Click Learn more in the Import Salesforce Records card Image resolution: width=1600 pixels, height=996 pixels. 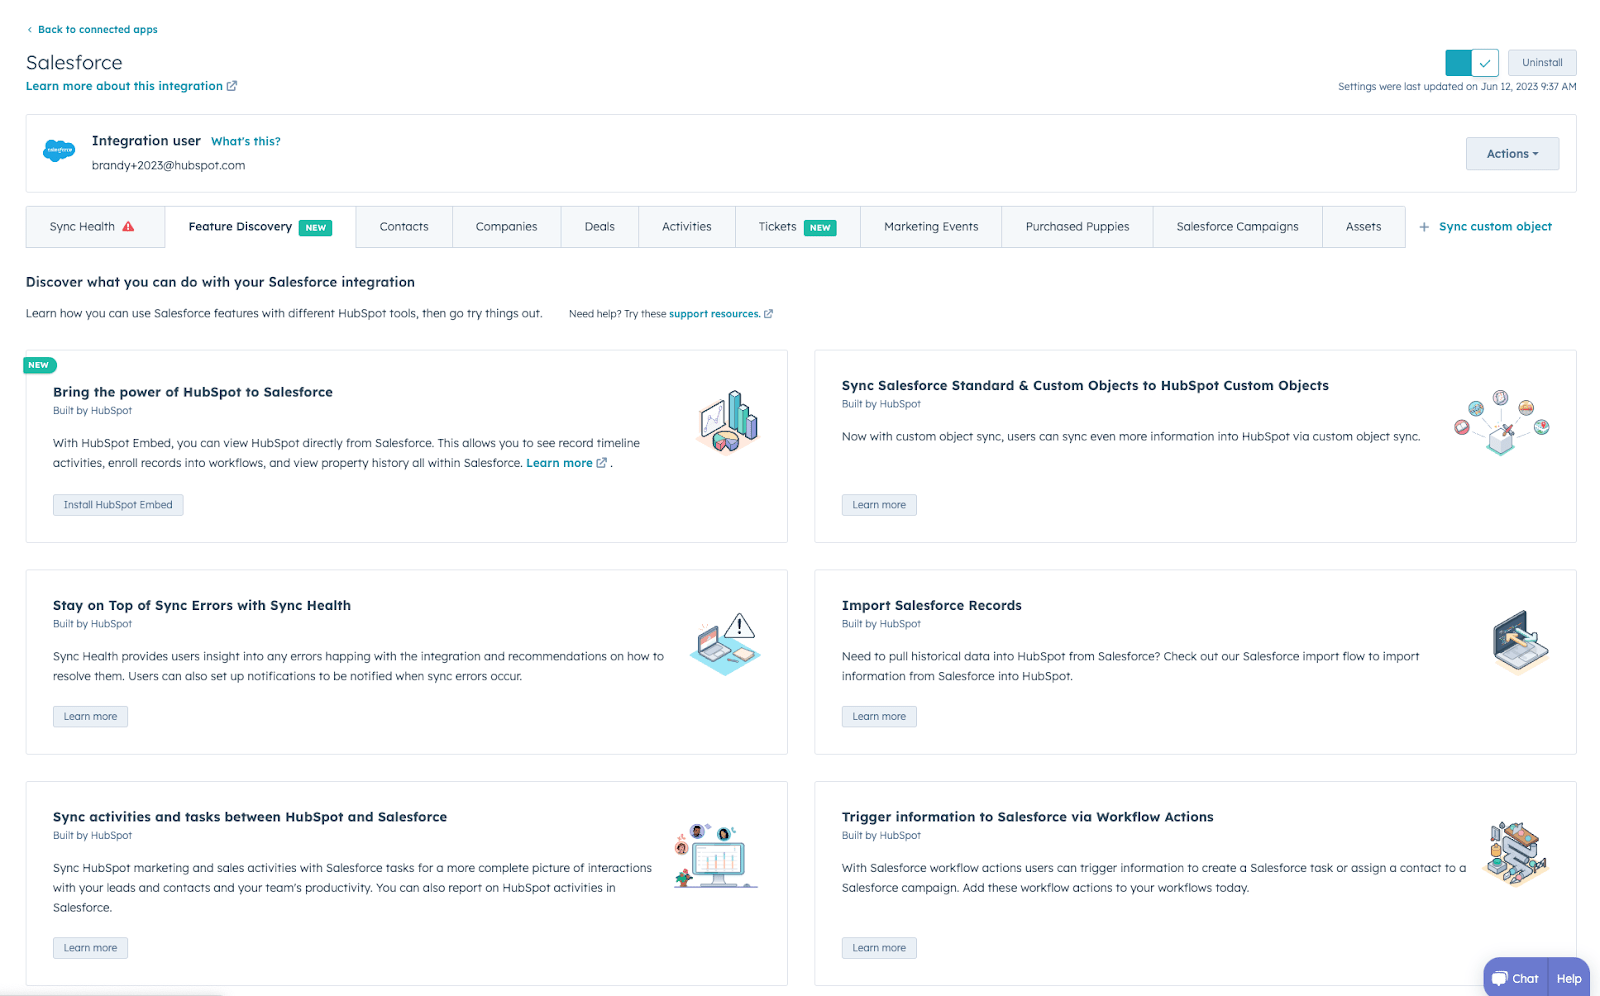[x=878, y=716]
